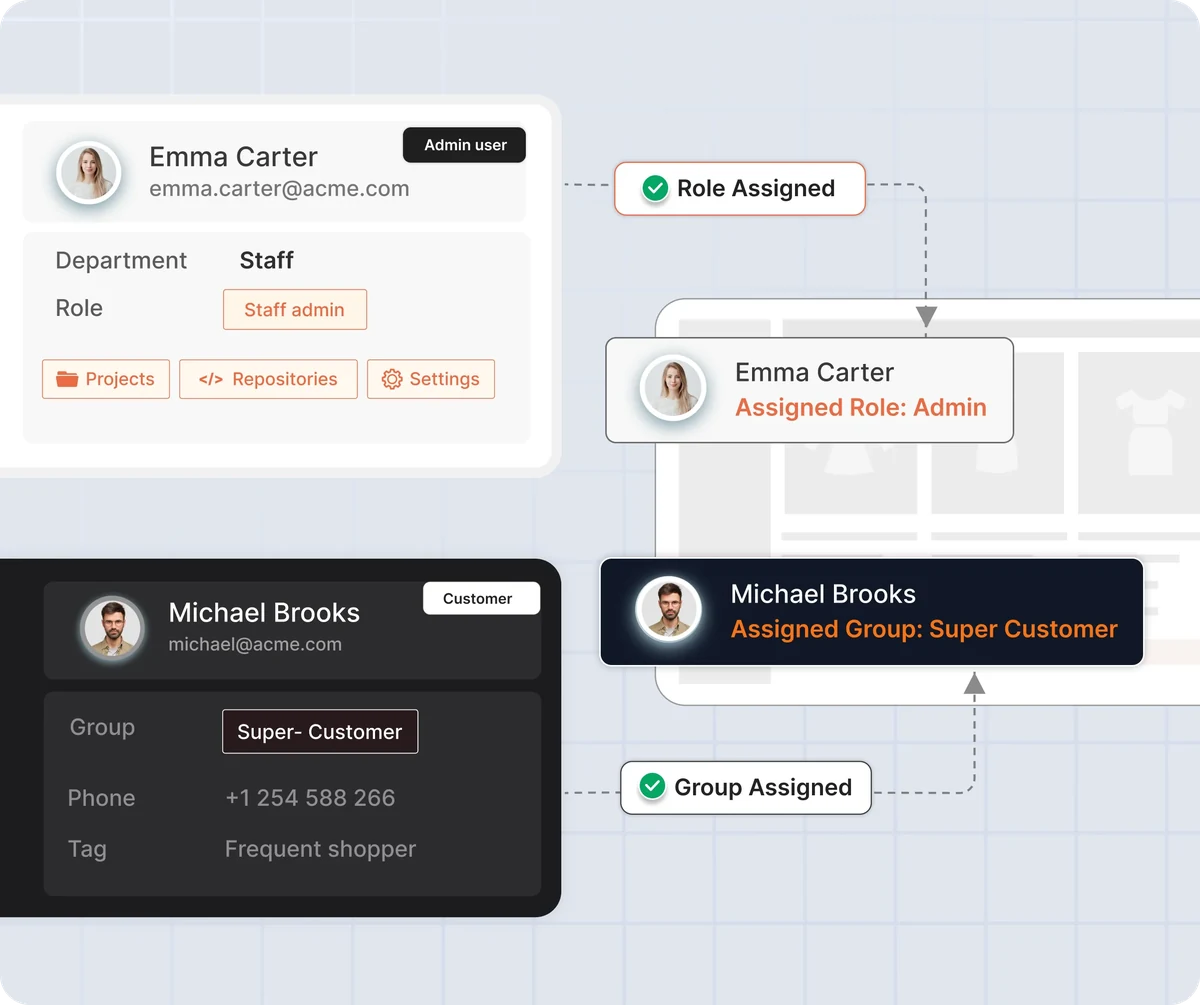
Task: Click the Repositories code-bracket icon
Action: 211,379
